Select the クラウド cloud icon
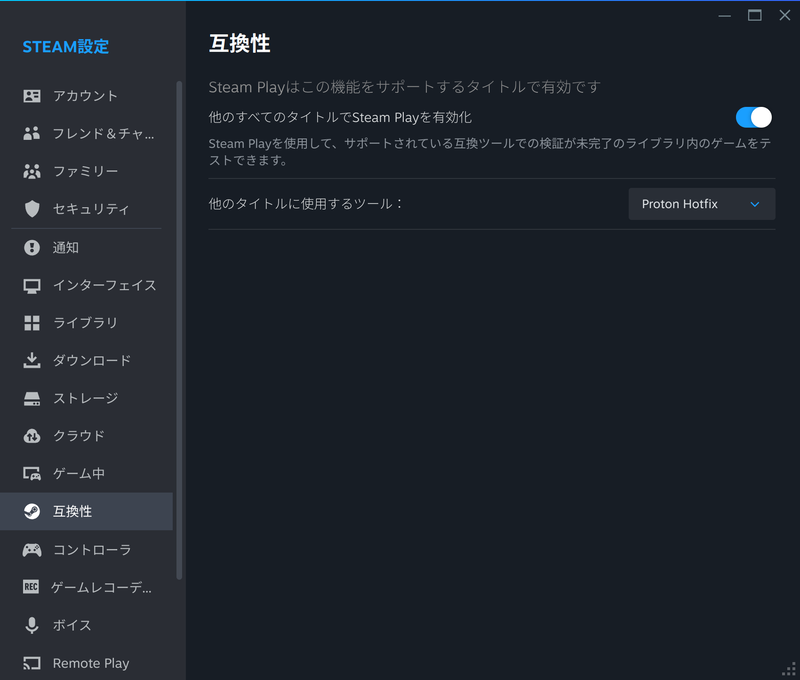This screenshot has width=800, height=680. [33, 435]
